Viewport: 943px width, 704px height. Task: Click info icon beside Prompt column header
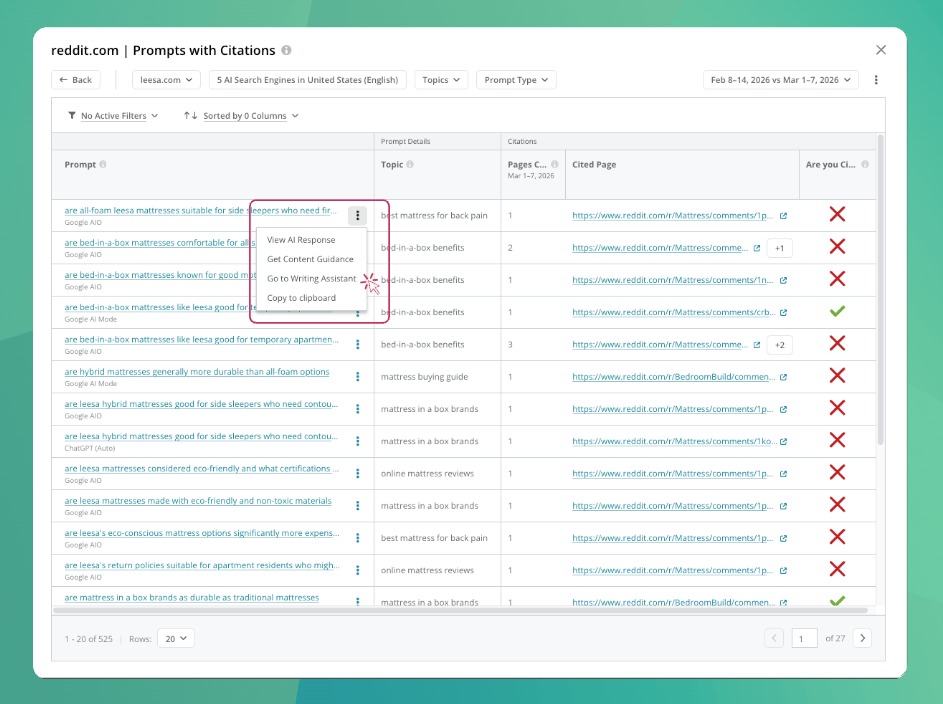[103, 165]
